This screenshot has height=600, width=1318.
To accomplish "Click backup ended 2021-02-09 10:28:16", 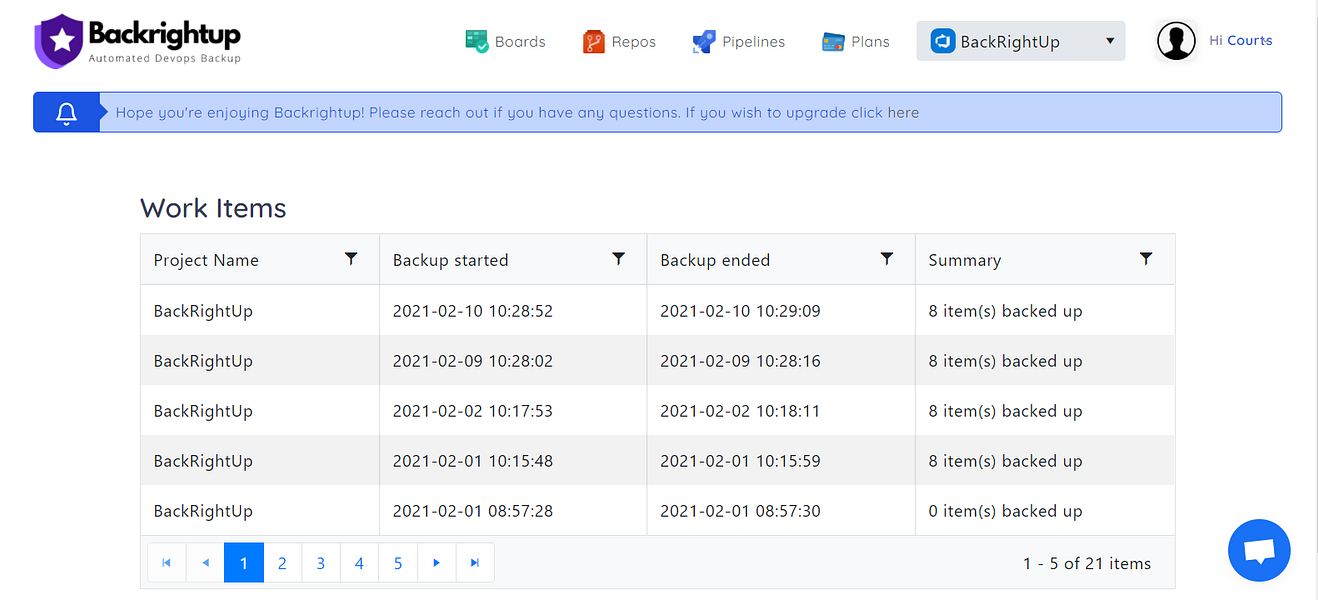I will pyautogui.click(x=741, y=361).
